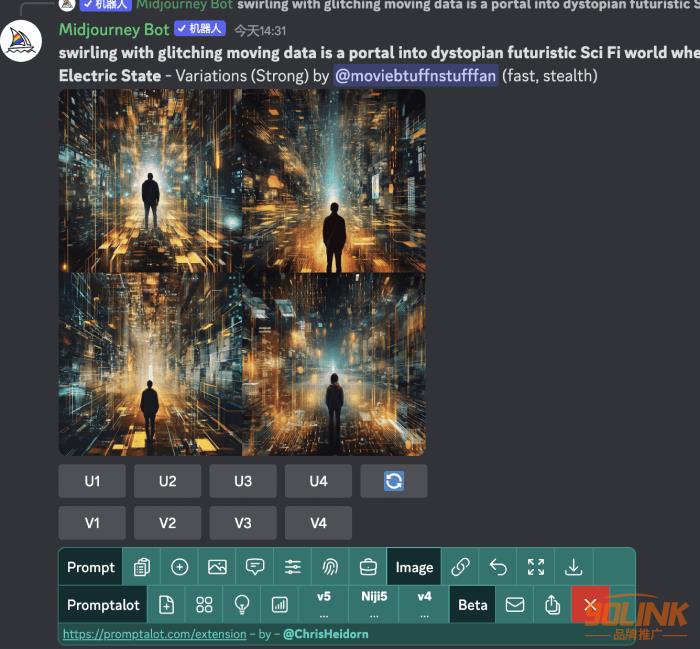
Task: Create variations of image one with V1
Action: click(92, 523)
